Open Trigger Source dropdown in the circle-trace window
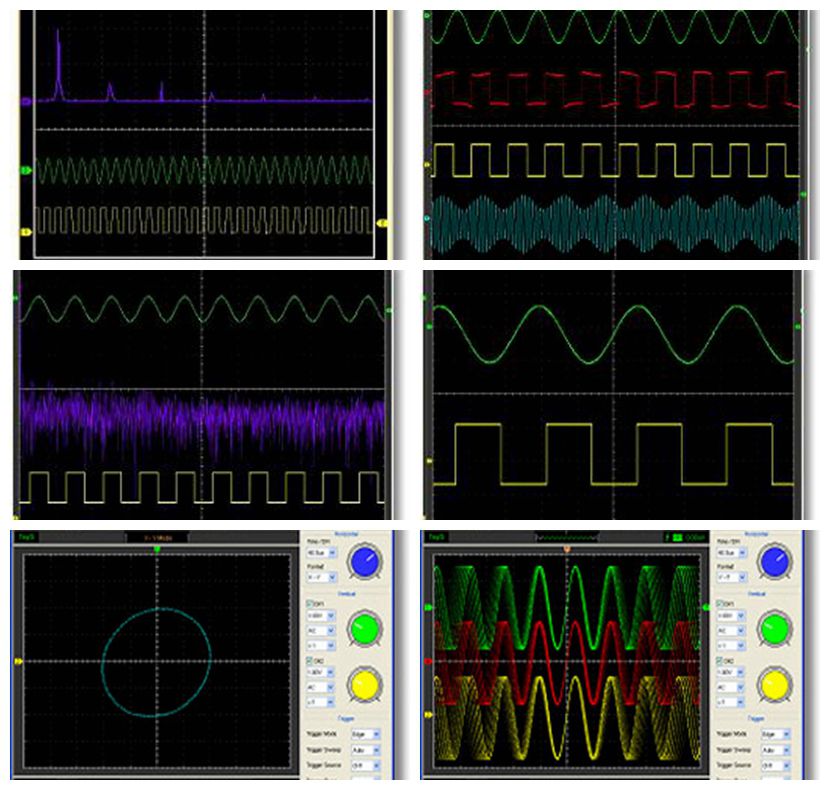This screenshot has height=790, width=830. pyautogui.click(x=366, y=766)
